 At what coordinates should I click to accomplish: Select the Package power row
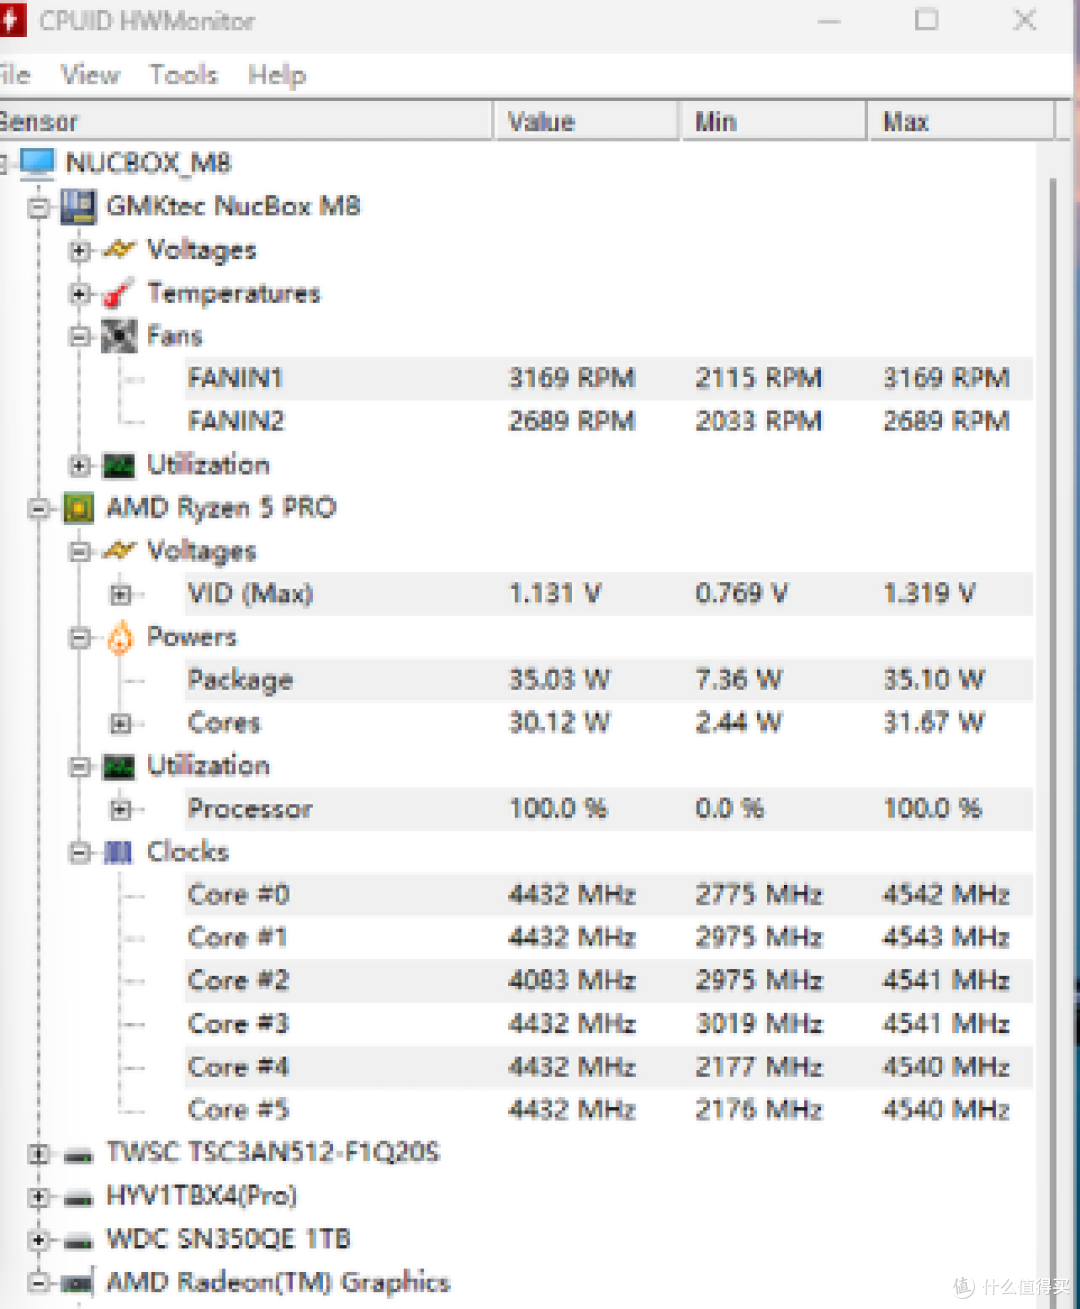tap(609, 680)
